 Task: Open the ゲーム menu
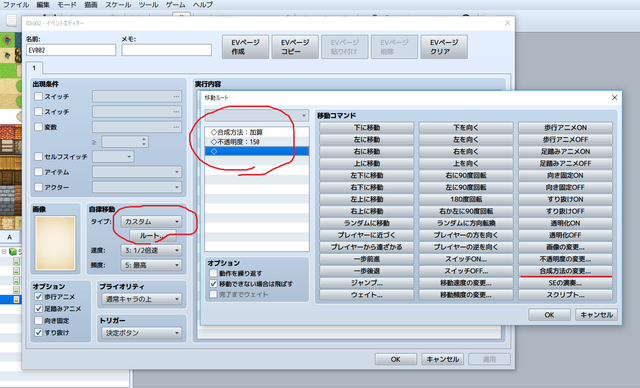(176, 5)
